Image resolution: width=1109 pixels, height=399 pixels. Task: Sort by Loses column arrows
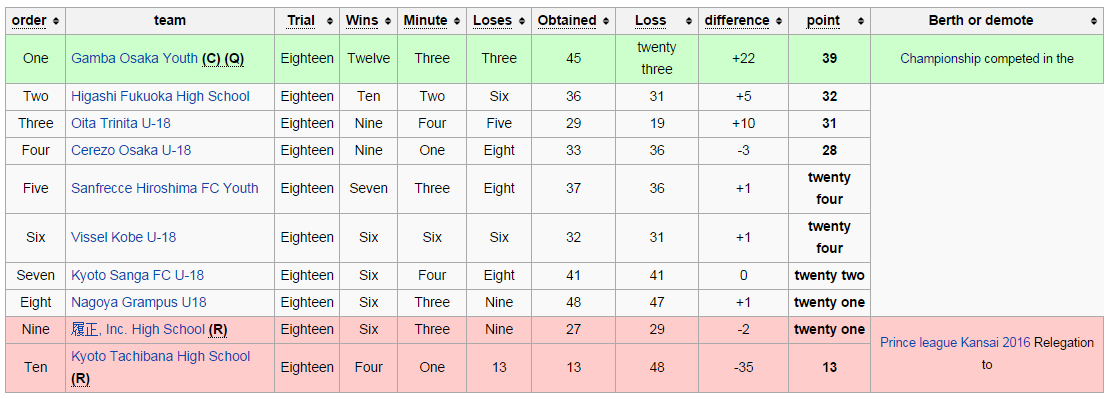coord(523,21)
